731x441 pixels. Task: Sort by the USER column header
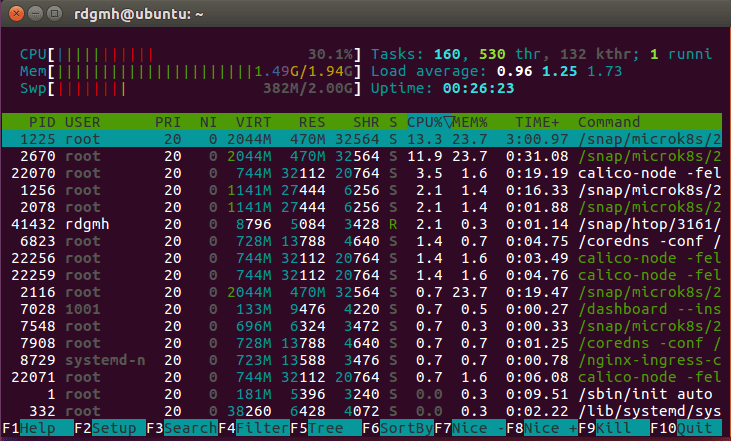pyautogui.click(x=83, y=122)
